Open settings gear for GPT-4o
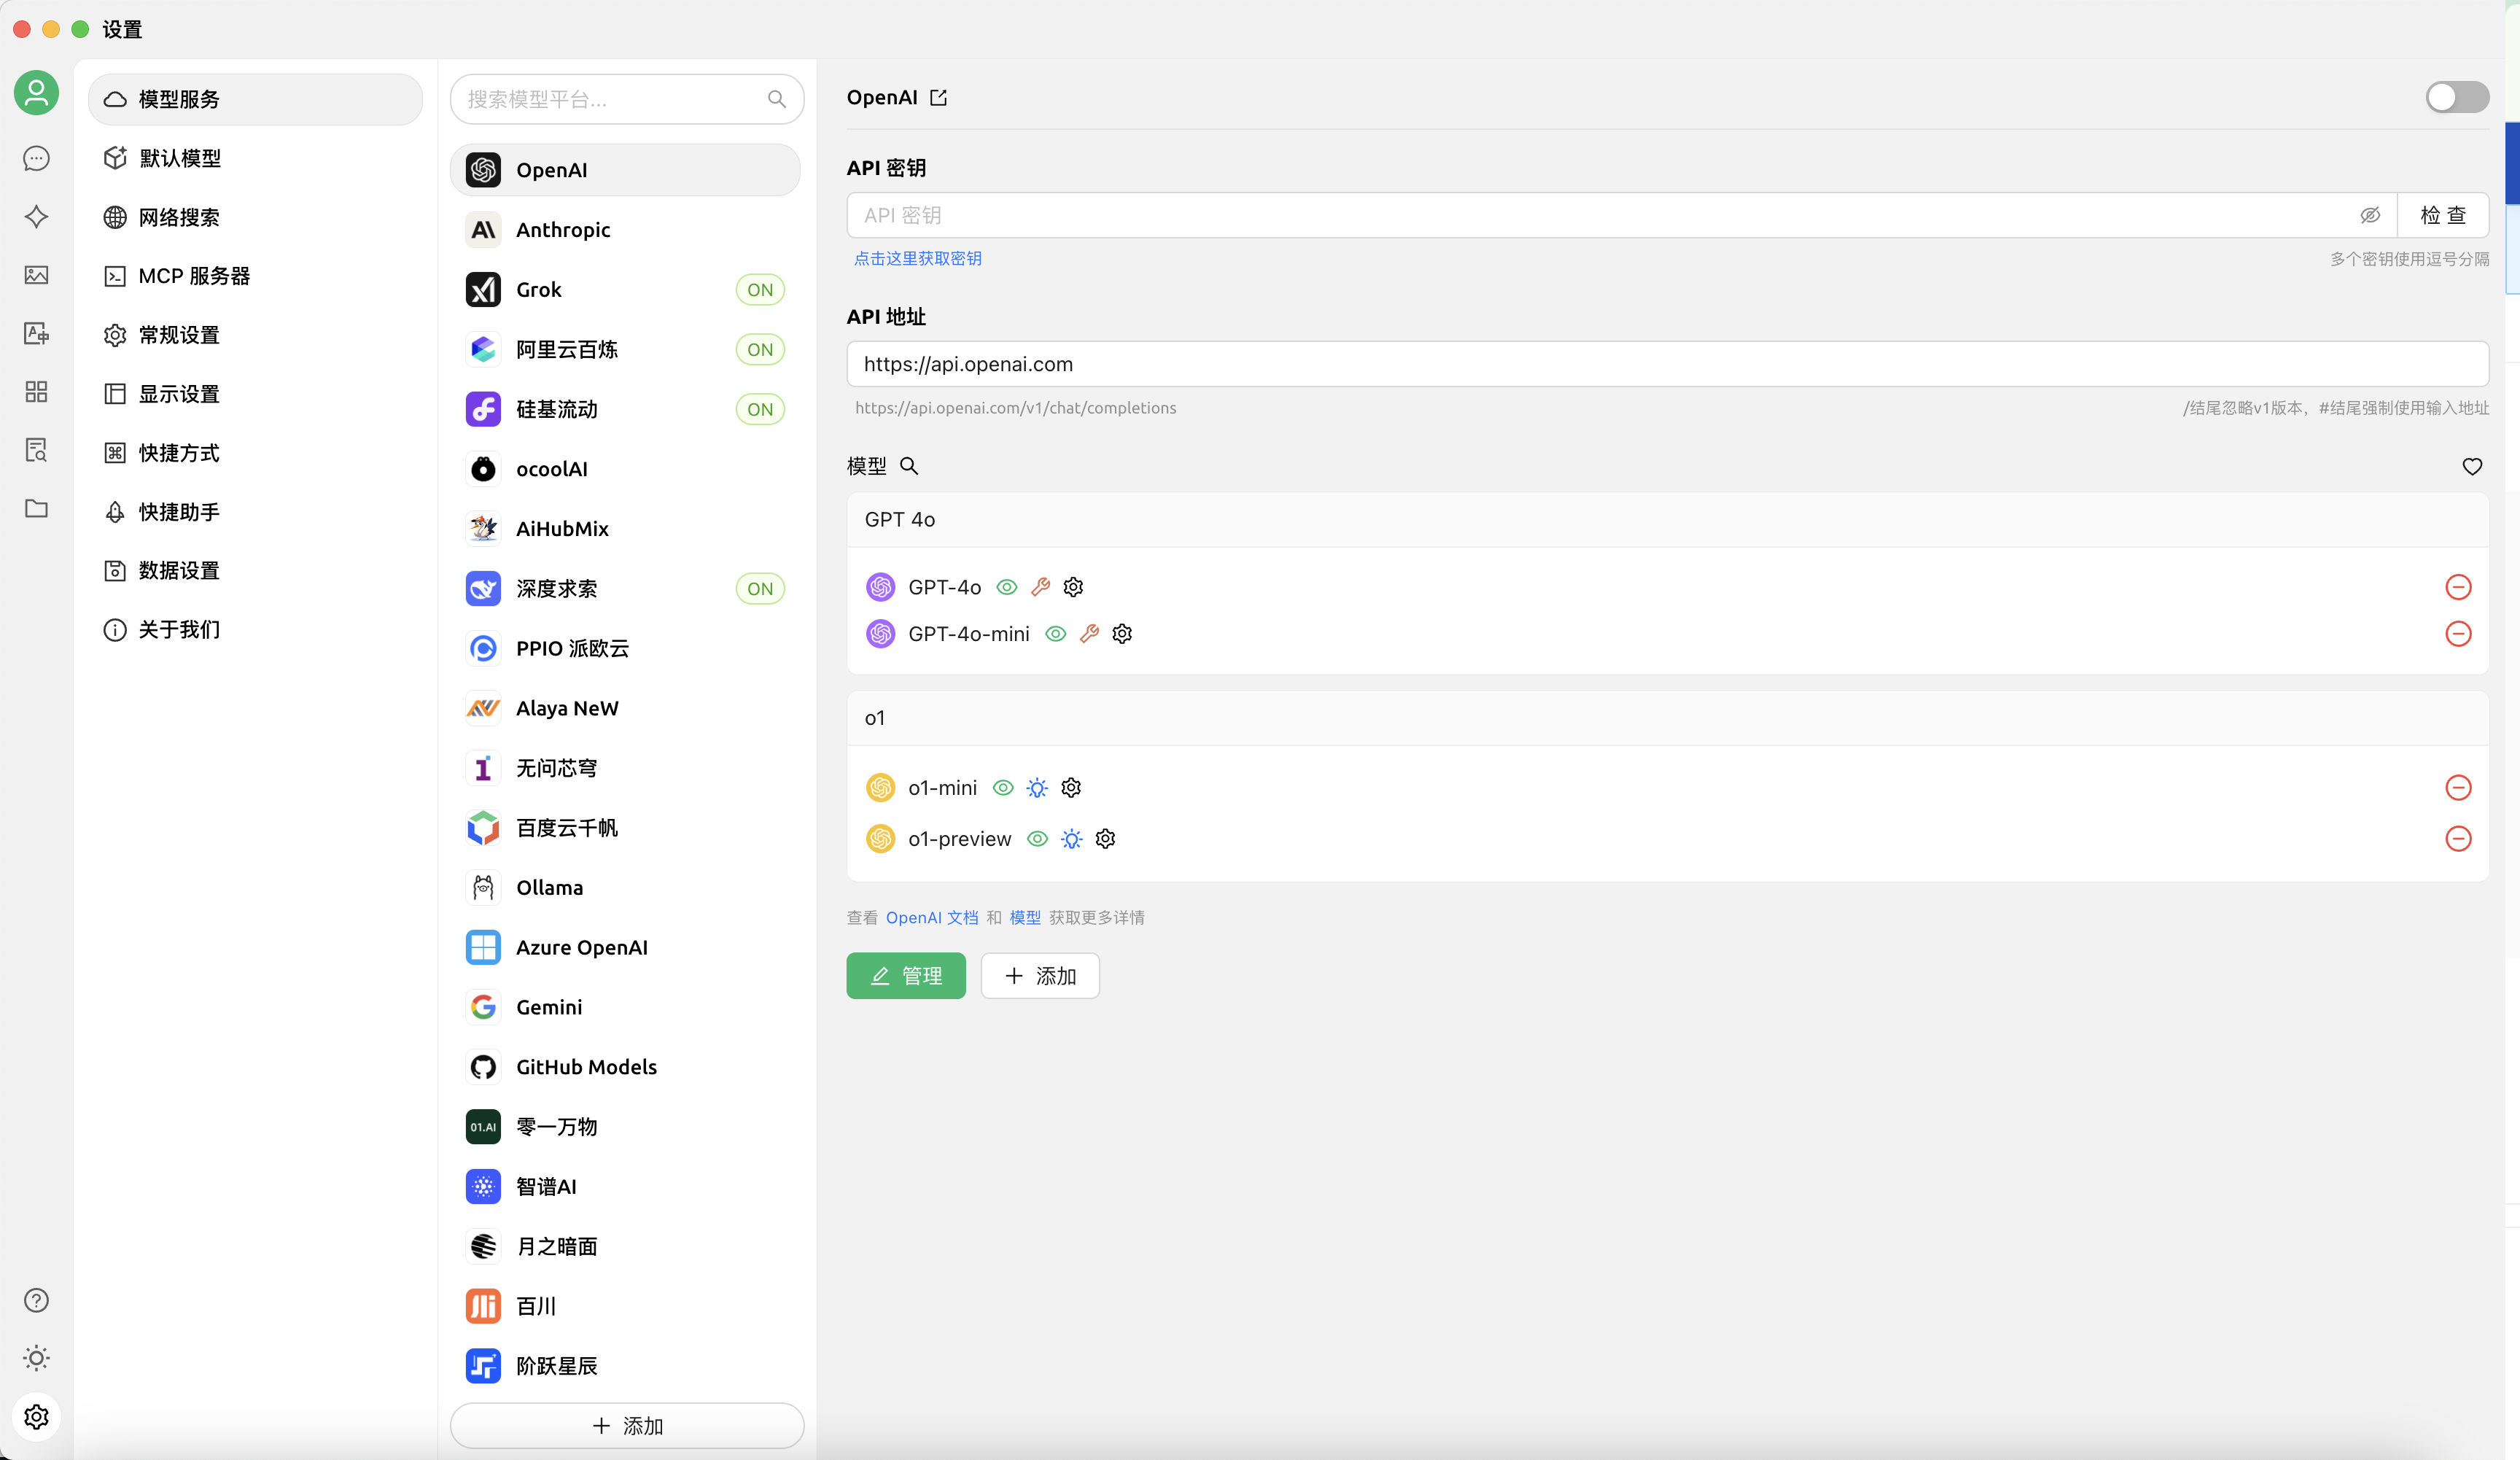Viewport: 2520px width, 1460px height. 1073,587
